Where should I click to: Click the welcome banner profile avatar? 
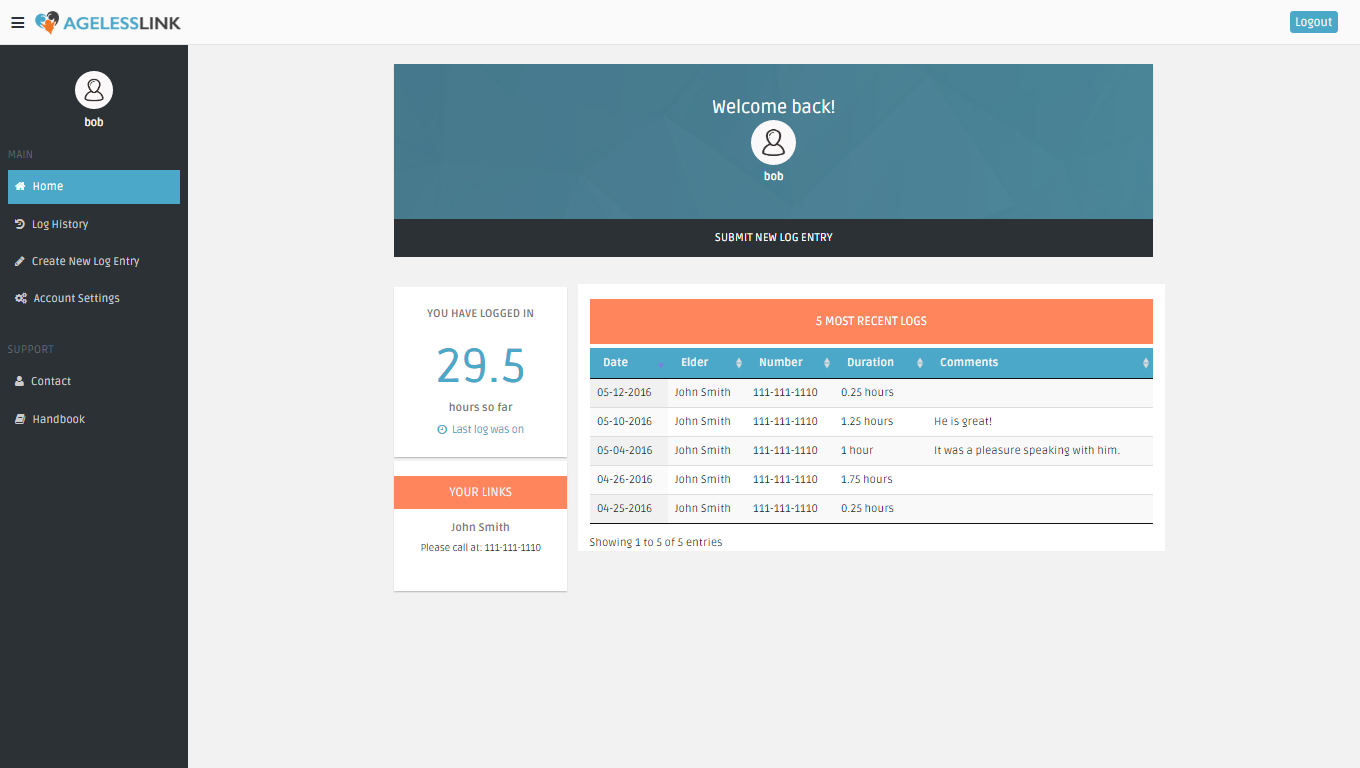click(773, 143)
